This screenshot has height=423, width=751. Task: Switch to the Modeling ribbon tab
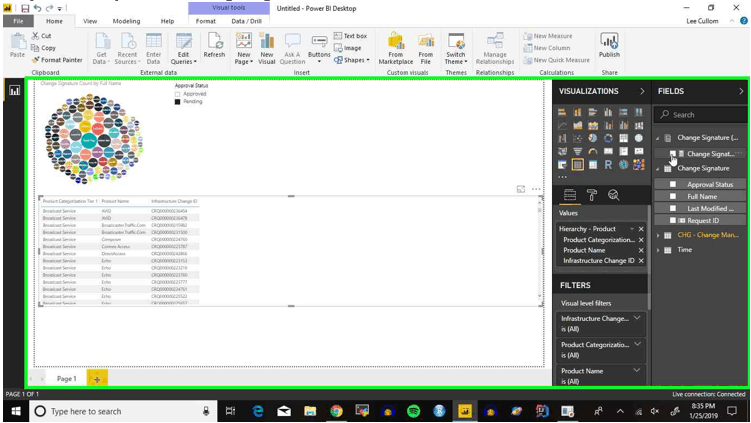pyautogui.click(x=126, y=21)
